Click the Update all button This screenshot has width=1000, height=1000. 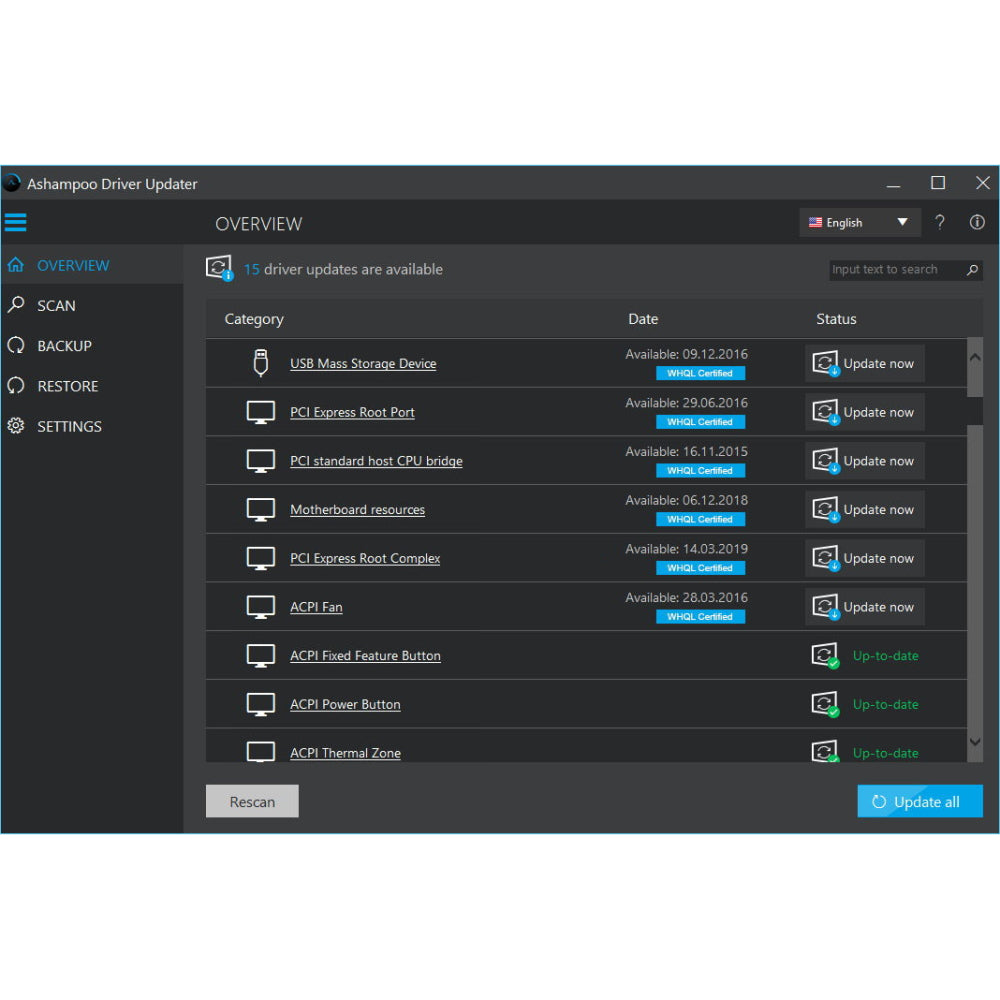919,801
